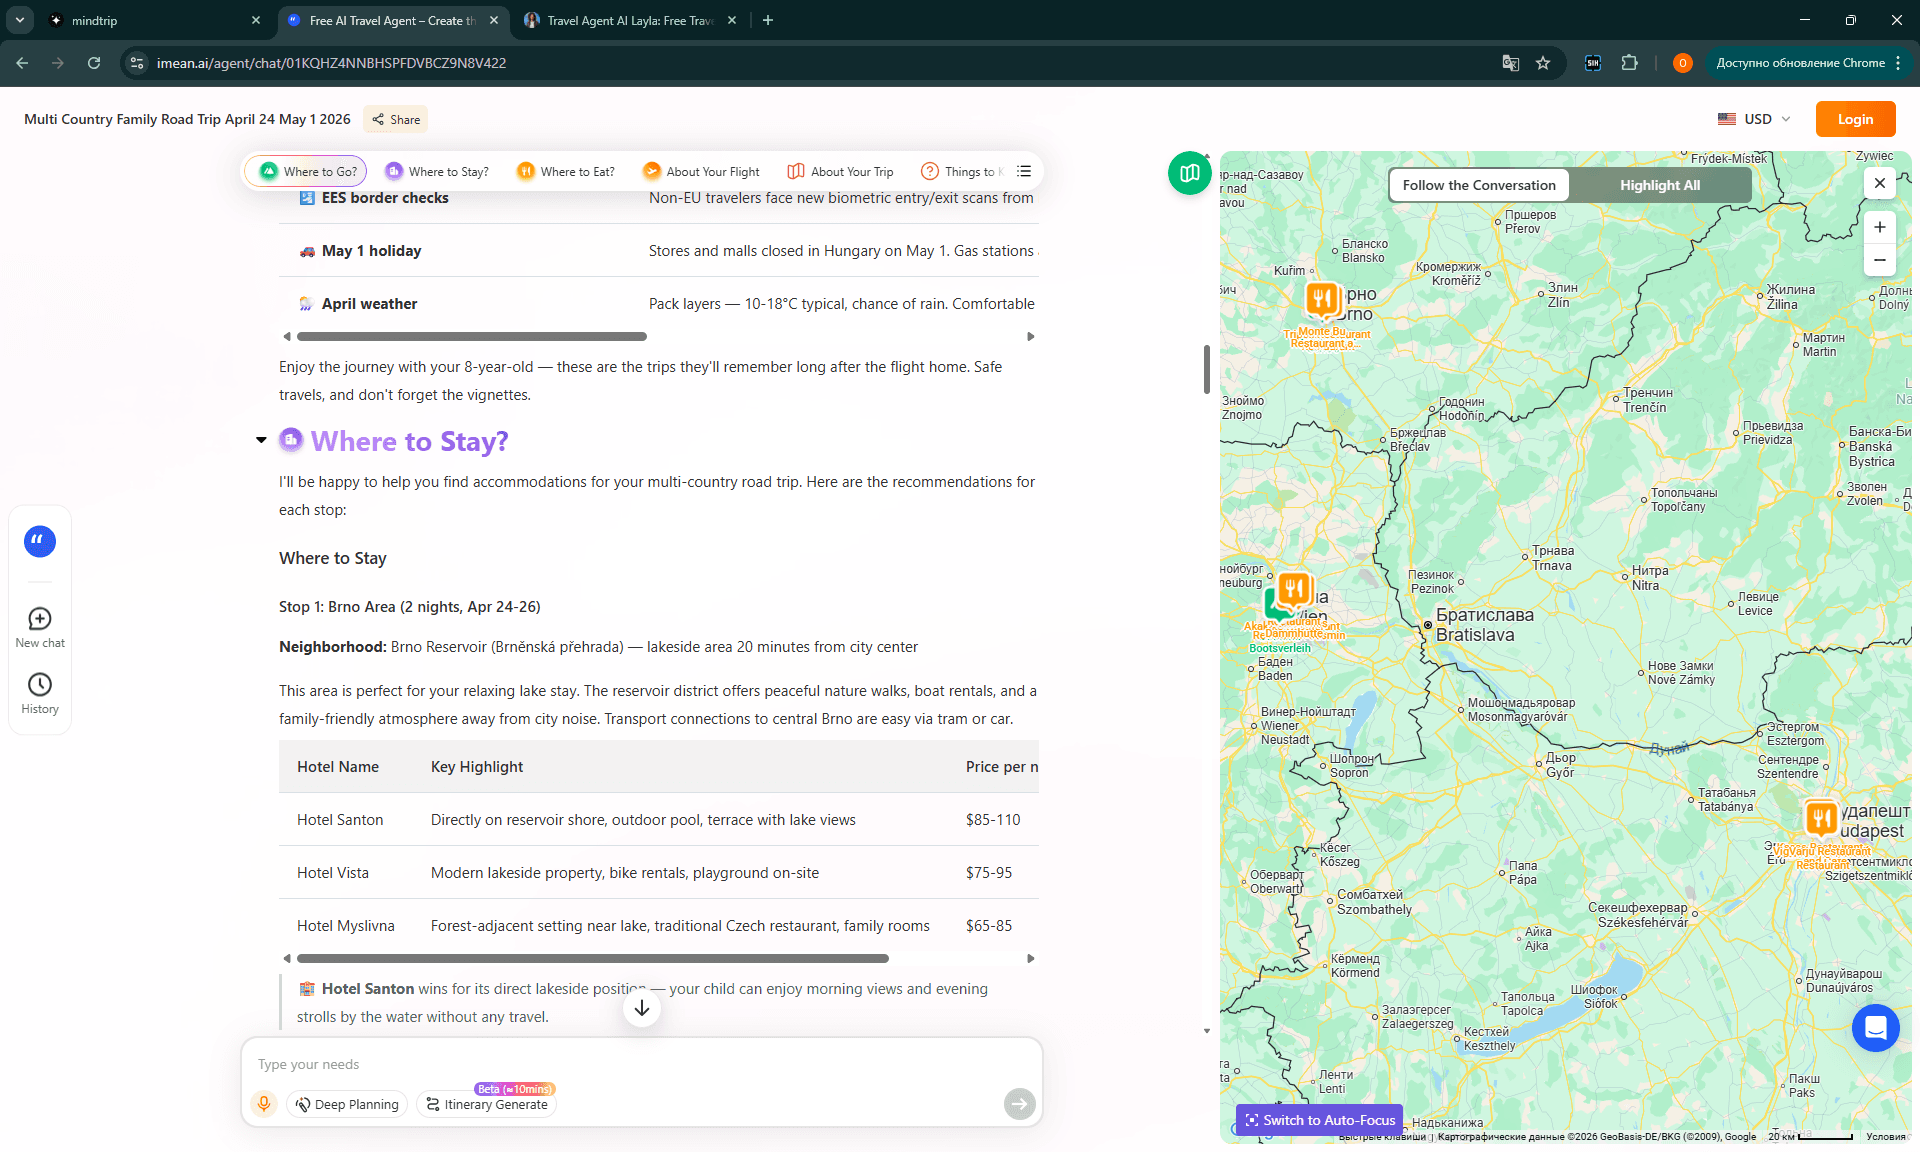Start a New chat
Image resolution: width=1920 pixels, height=1152 pixels.
pyautogui.click(x=40, y=628)
